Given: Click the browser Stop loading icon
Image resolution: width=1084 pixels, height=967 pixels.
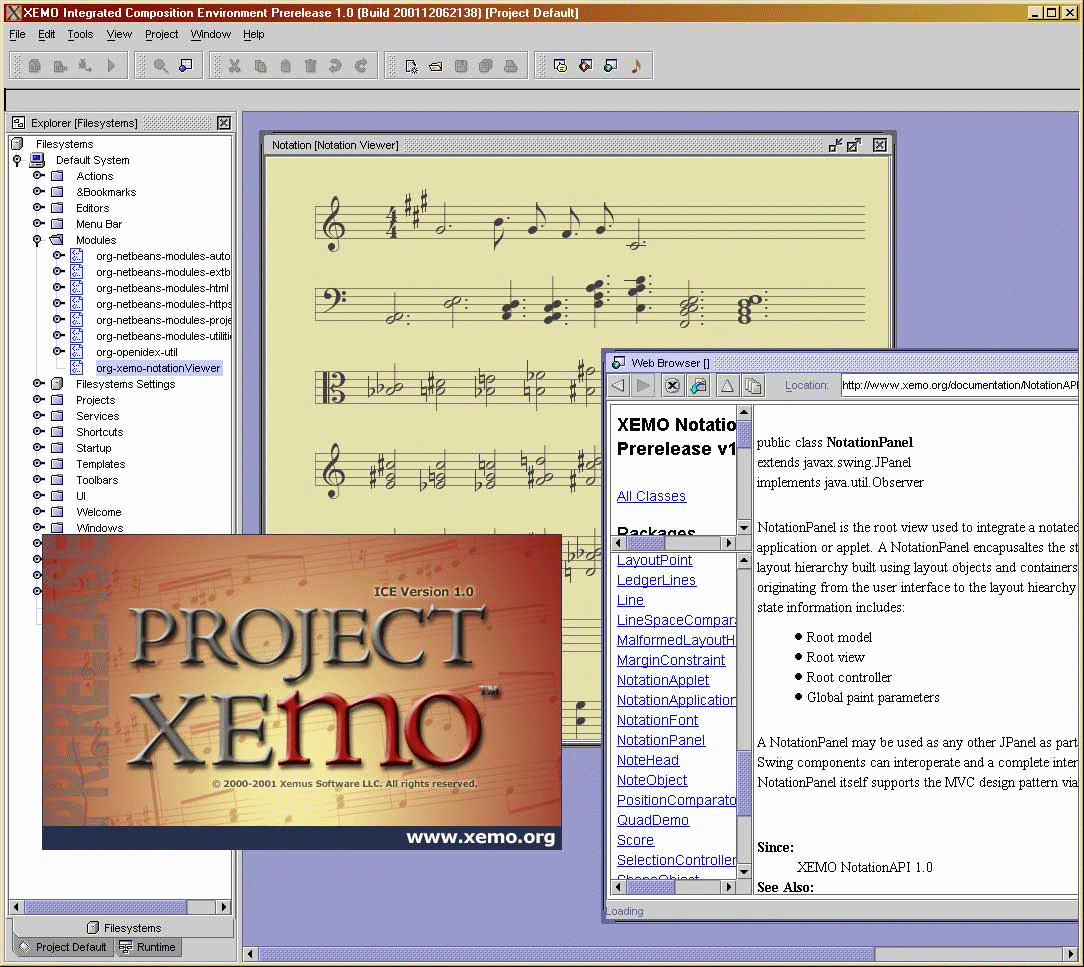Looking at the screenshot, I should [x=672, y=386].
